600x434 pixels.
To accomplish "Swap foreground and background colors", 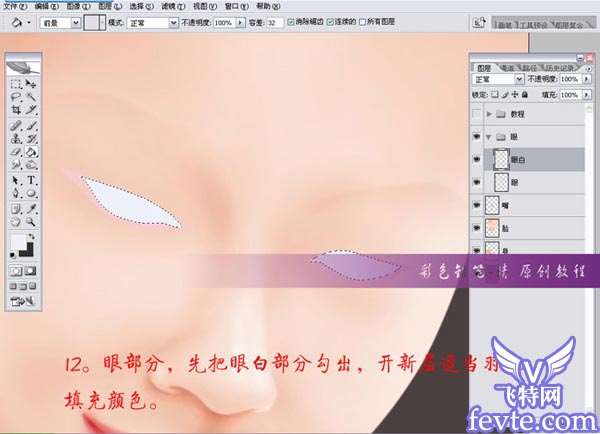I will (32, 237).
